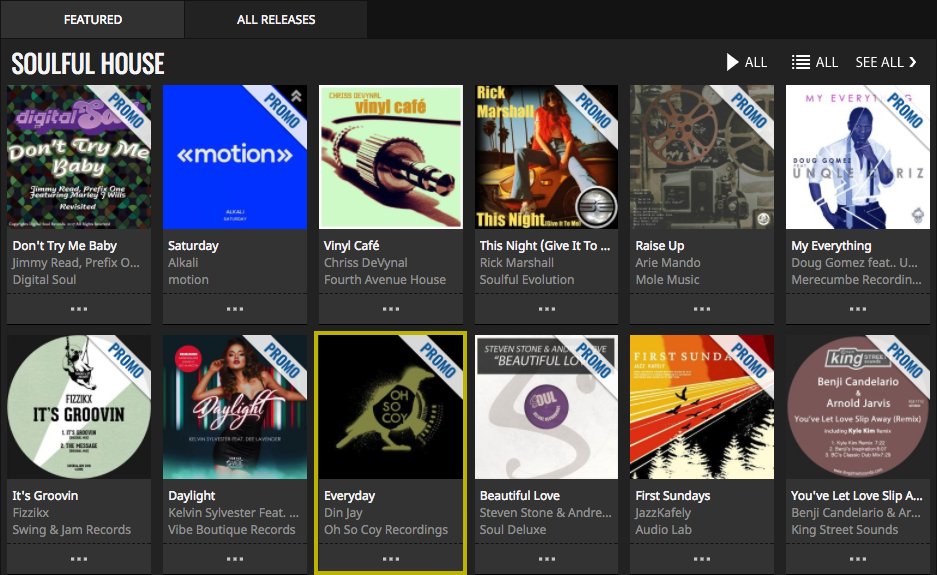Open Raise Up film reel cover
This screenshot has width=937, height=575.
702,157
